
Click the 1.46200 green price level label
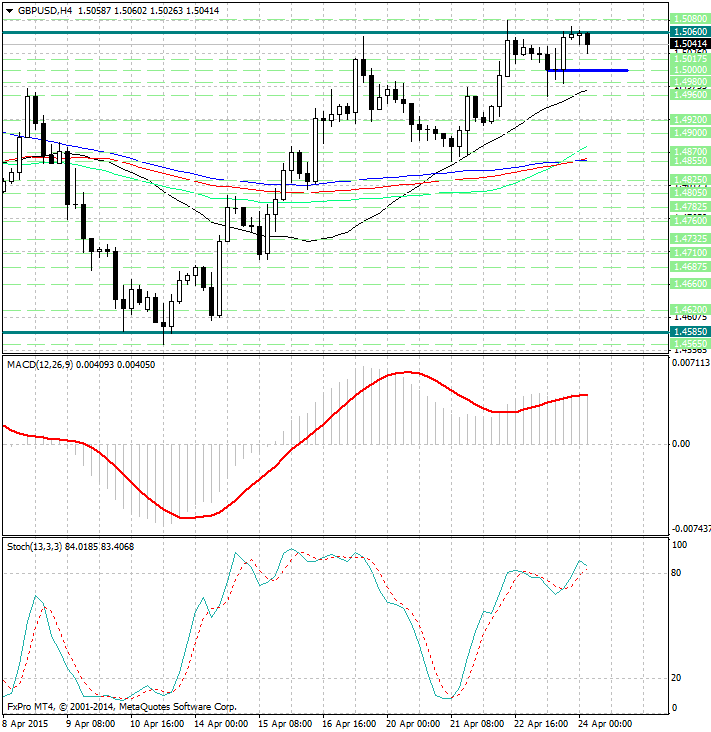(x=691, y=309)
